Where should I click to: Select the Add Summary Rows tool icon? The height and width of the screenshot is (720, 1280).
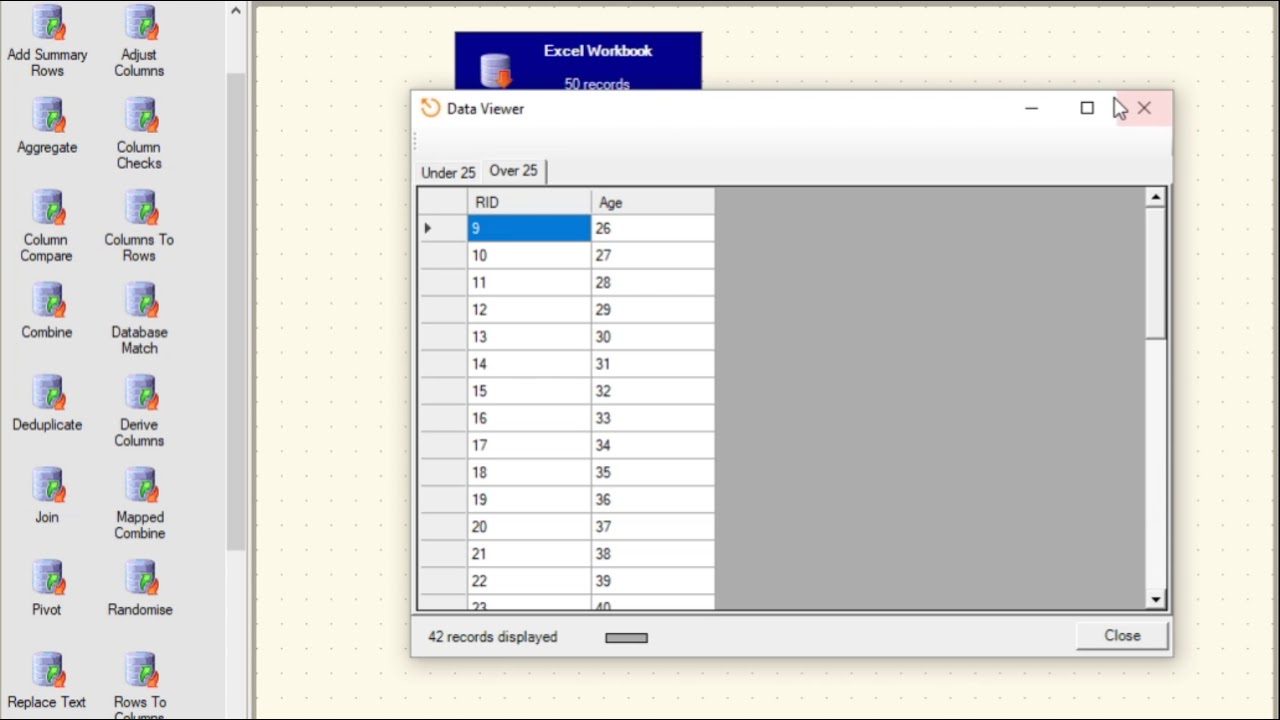48,22
